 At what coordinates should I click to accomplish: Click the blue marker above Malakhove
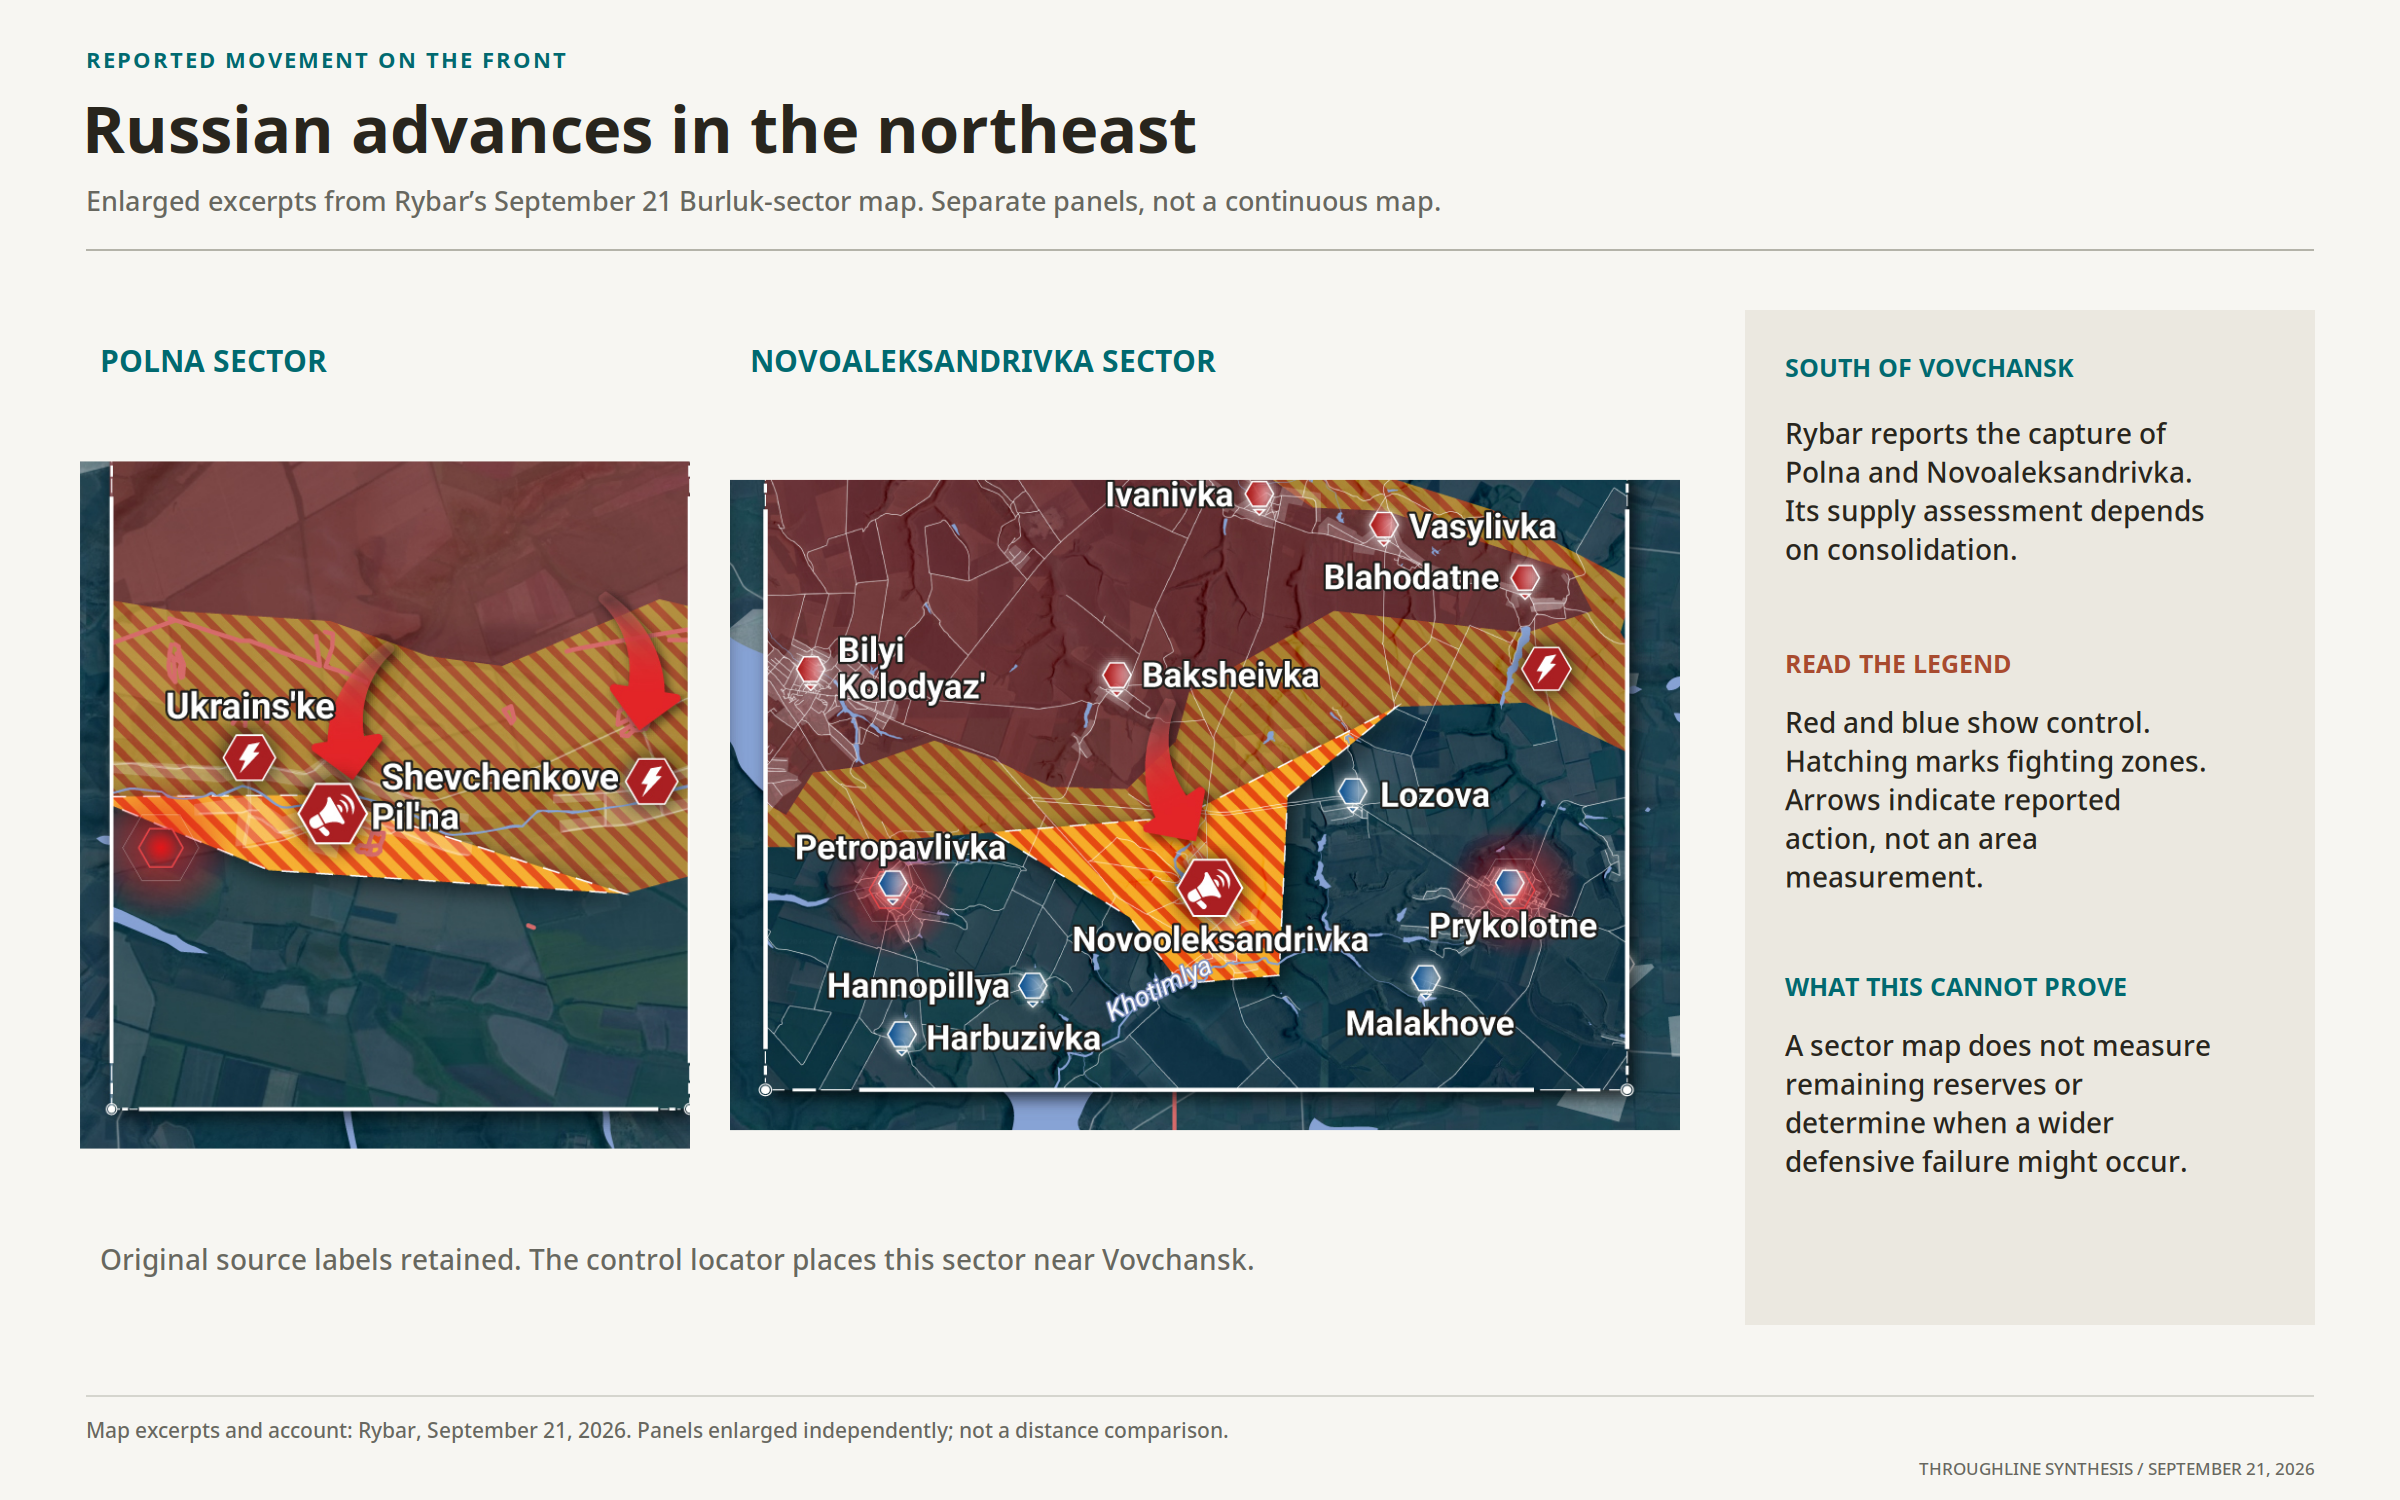(1425, 980)
